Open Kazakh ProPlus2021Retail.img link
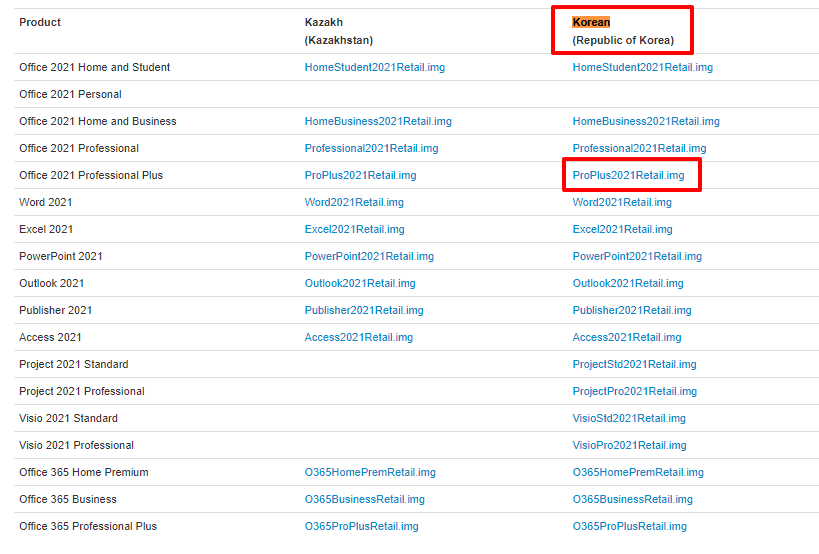This screenshot has width=819, height=554. tap(360, 175)
